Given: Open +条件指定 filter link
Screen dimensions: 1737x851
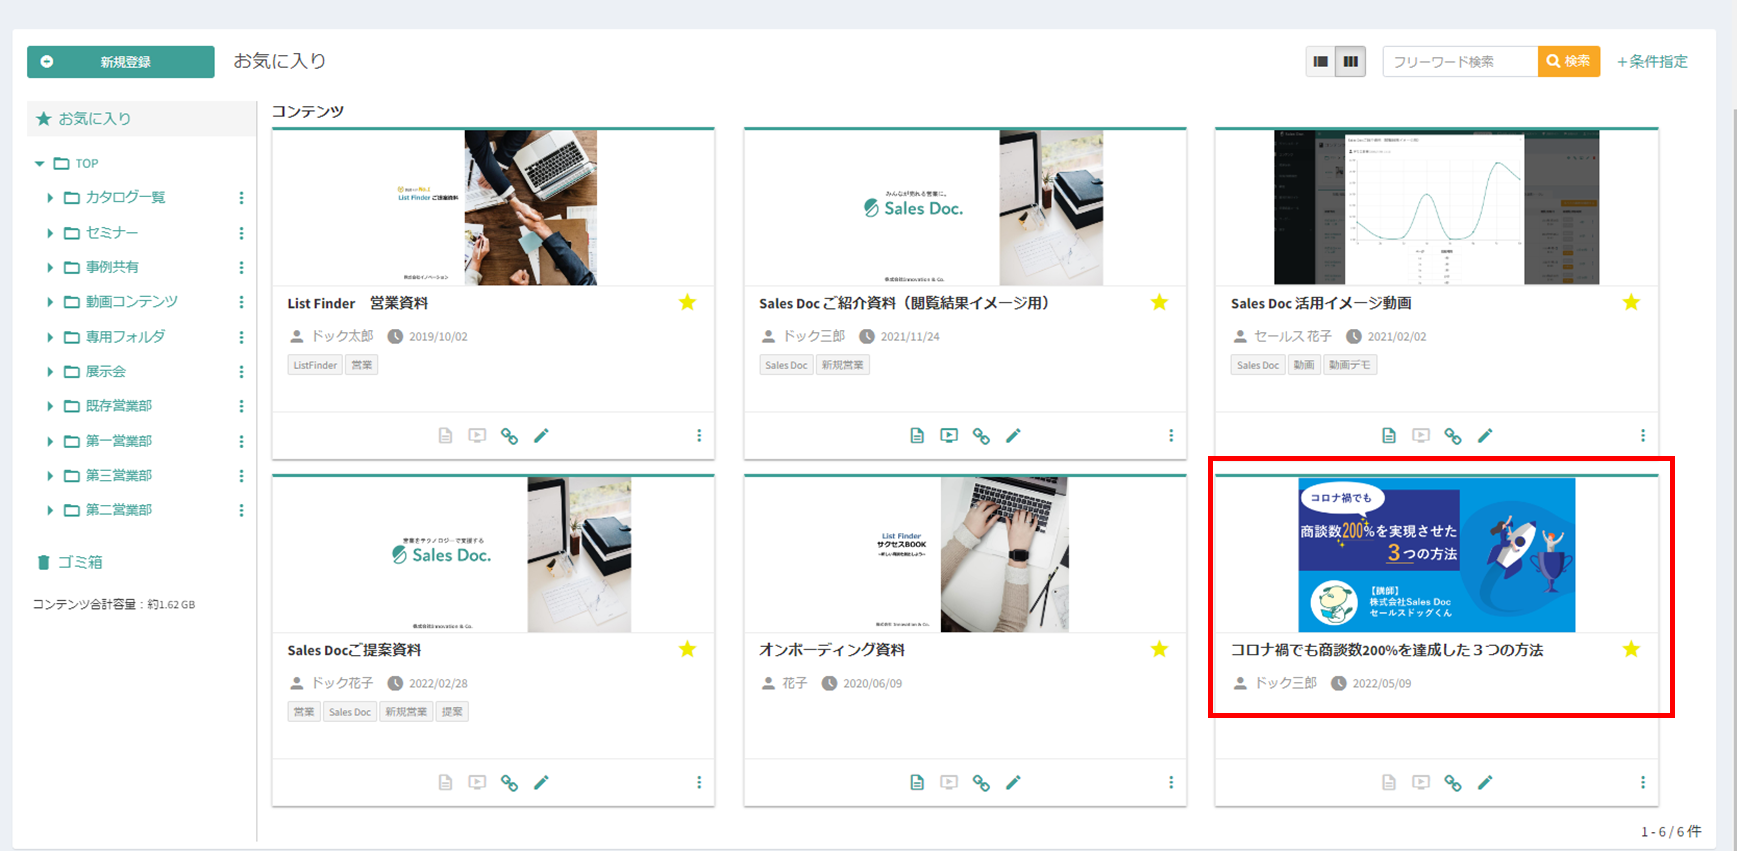Looking at the screenshot, I should click(1653, 62).
